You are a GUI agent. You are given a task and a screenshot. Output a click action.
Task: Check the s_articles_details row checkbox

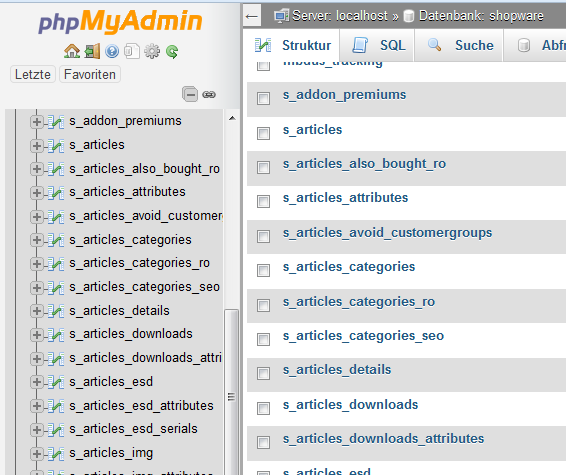263,373
